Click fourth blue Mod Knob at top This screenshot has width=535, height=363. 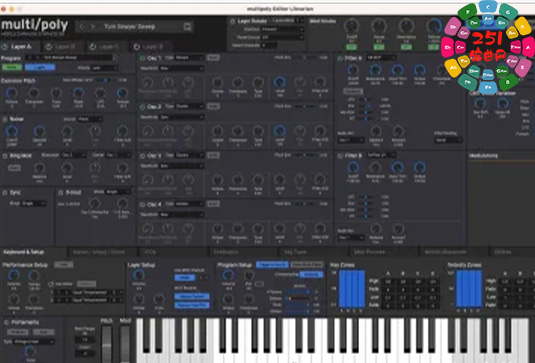point(434,26)
